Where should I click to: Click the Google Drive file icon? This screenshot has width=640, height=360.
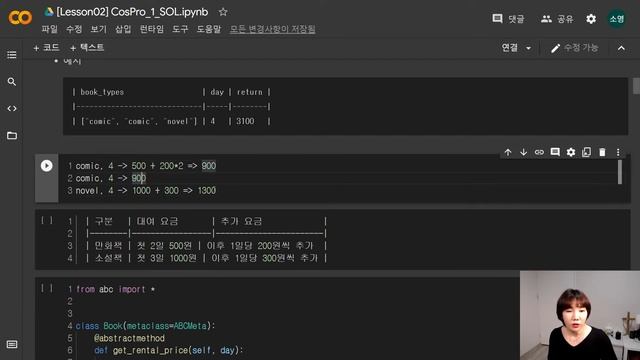coord(49,12)
